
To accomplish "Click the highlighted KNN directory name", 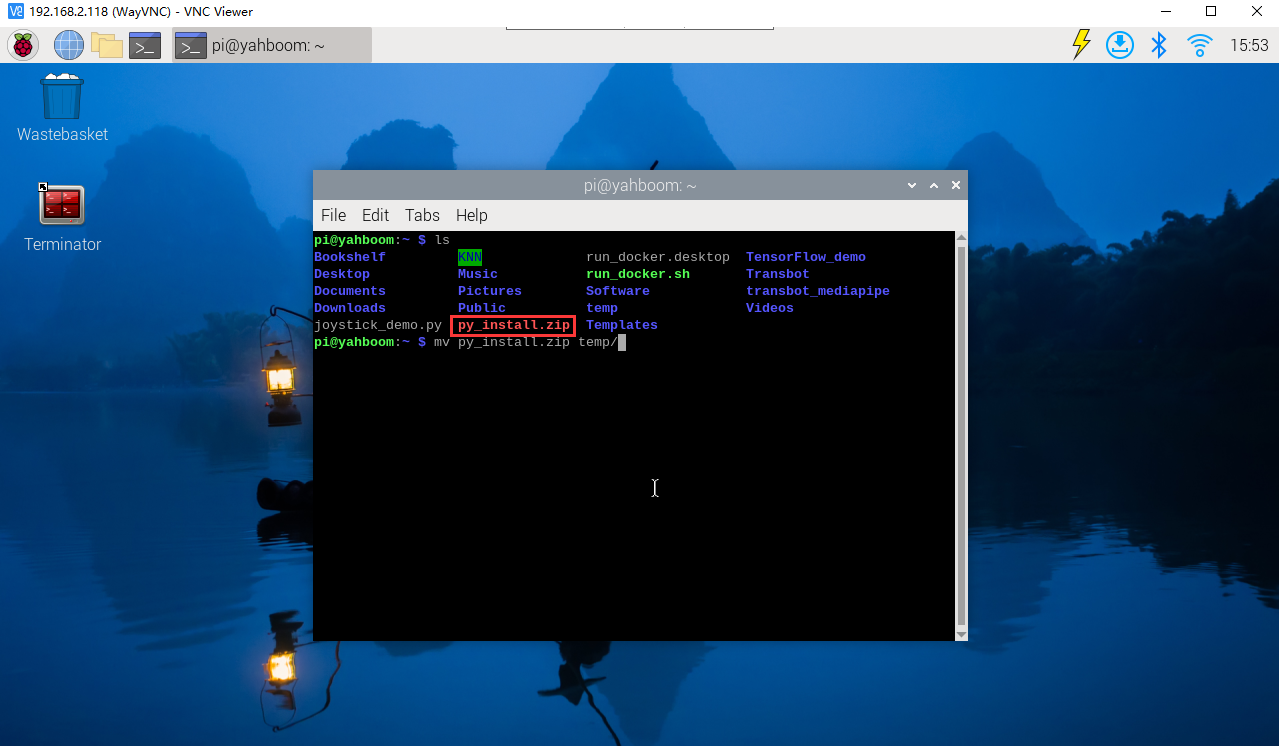I will pyautogui.click(x=470, y=257).
